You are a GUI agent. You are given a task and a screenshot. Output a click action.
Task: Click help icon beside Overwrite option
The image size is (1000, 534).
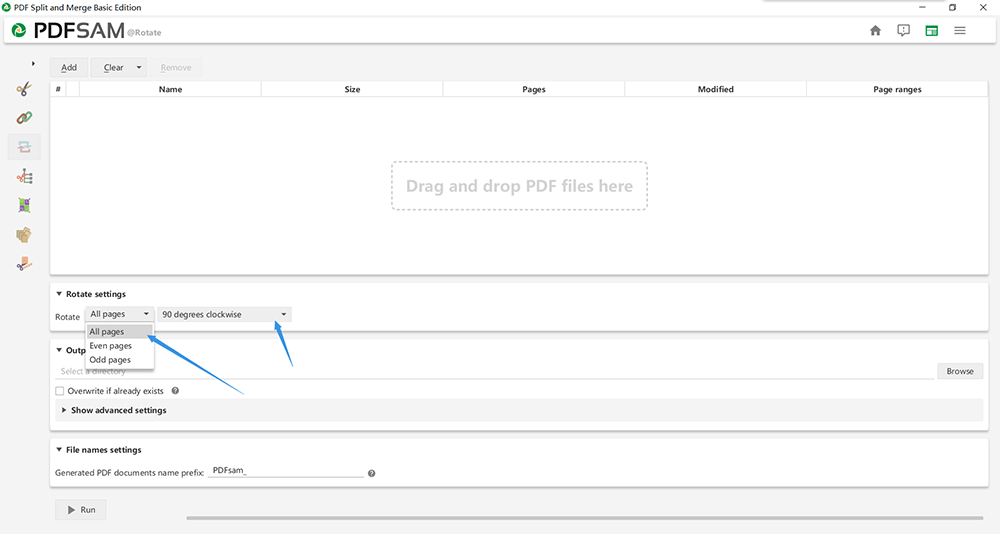click(175, 391)
